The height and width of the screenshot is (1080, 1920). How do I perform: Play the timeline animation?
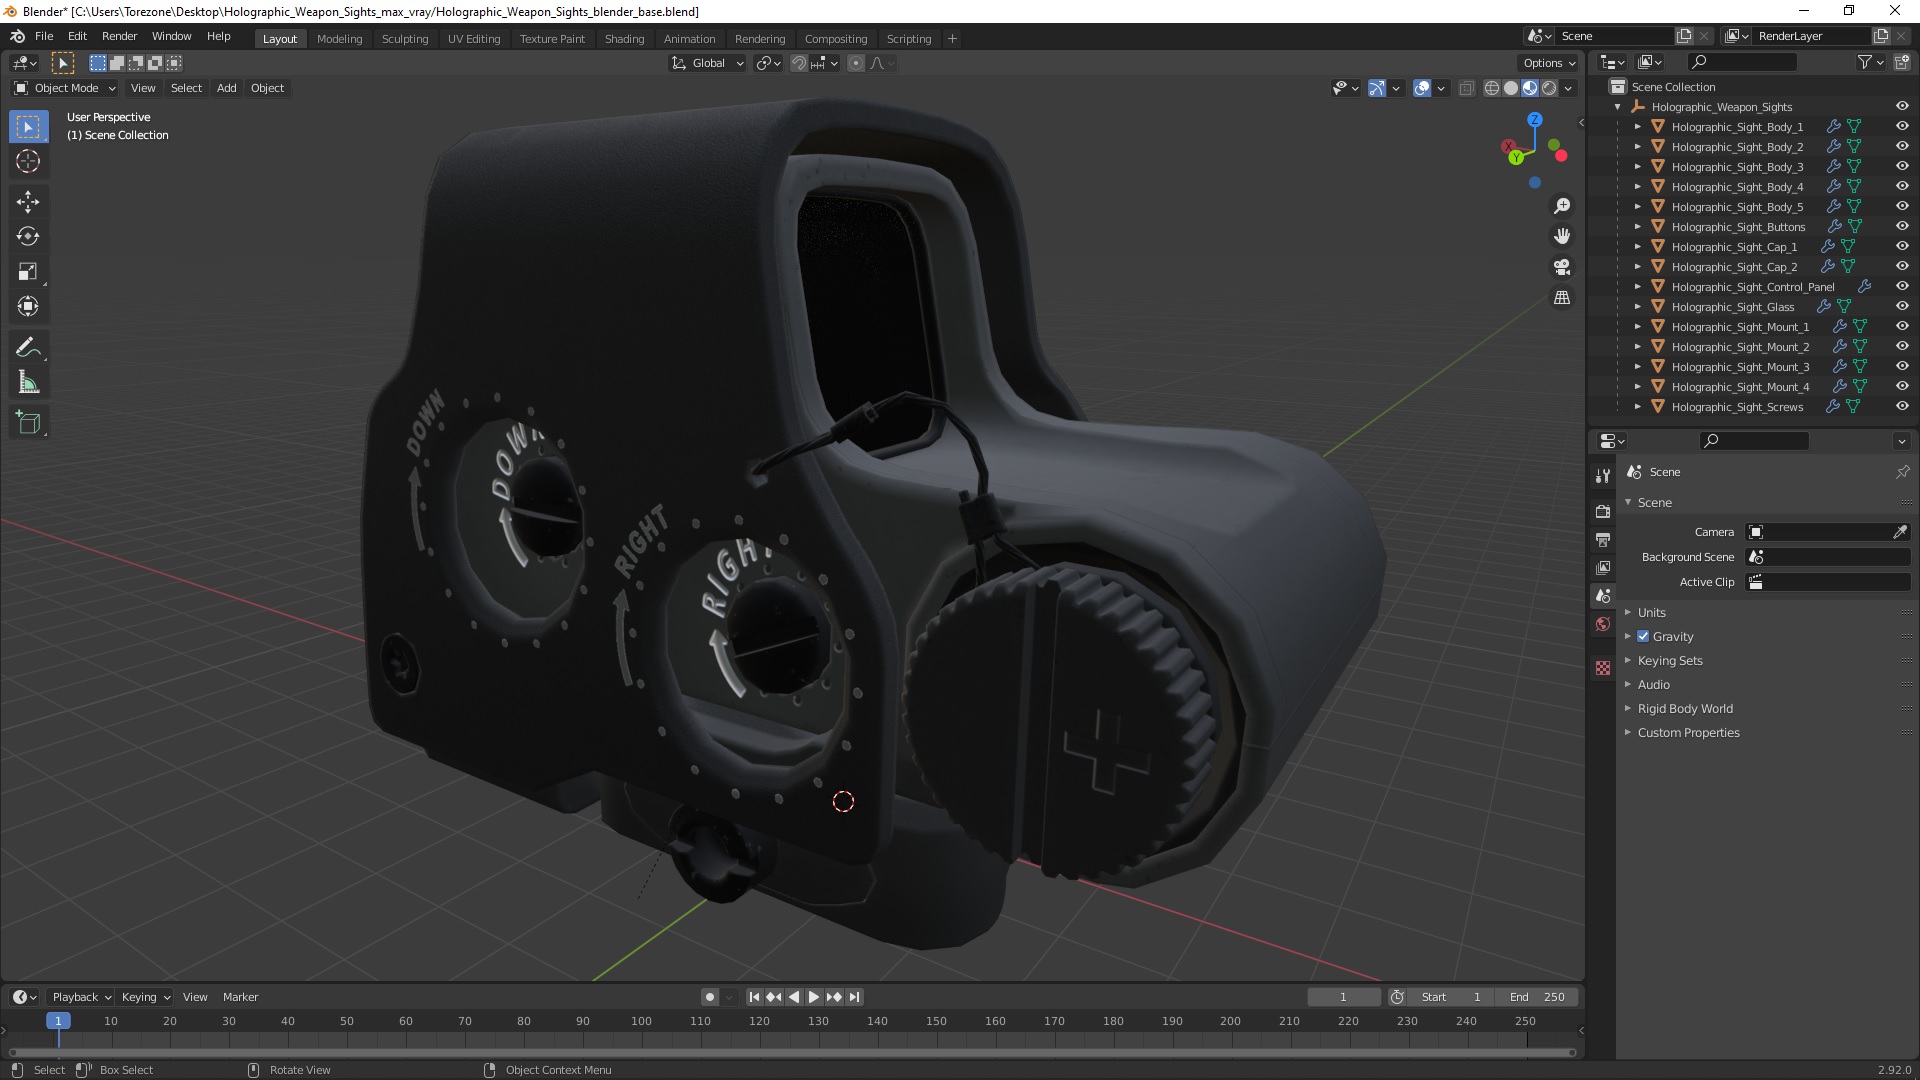click(x=814, y=997)
